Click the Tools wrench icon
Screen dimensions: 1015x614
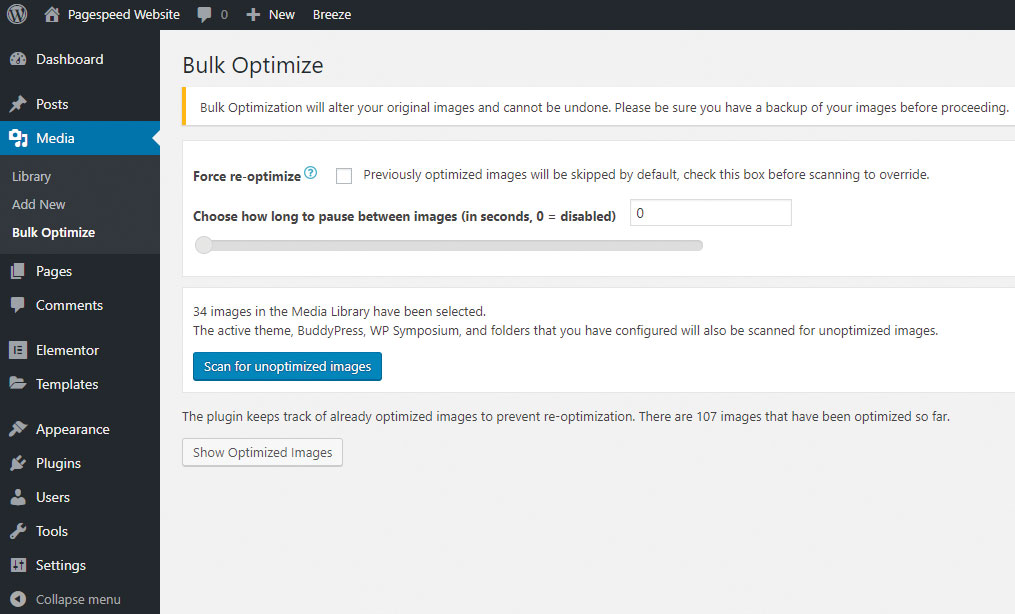pyautogui.click(x=18, y=531)
